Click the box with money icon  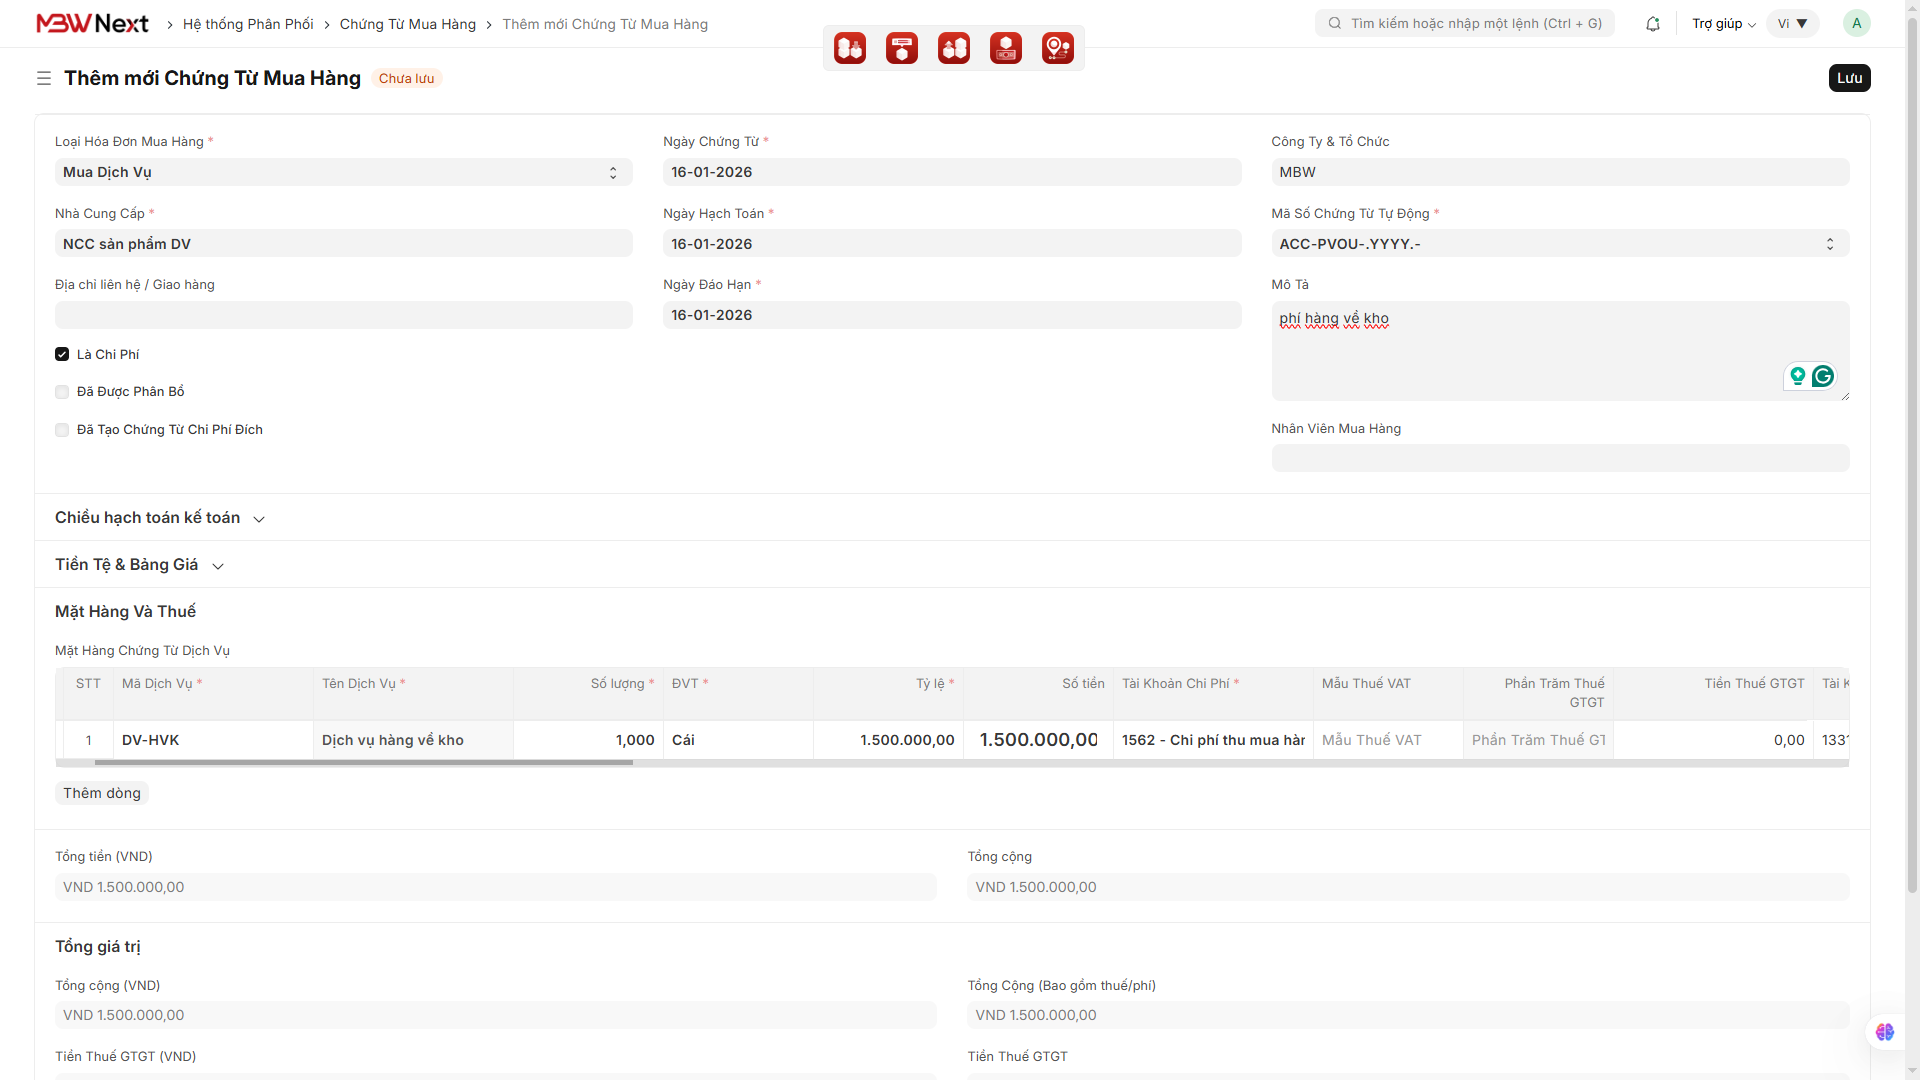1006,48
